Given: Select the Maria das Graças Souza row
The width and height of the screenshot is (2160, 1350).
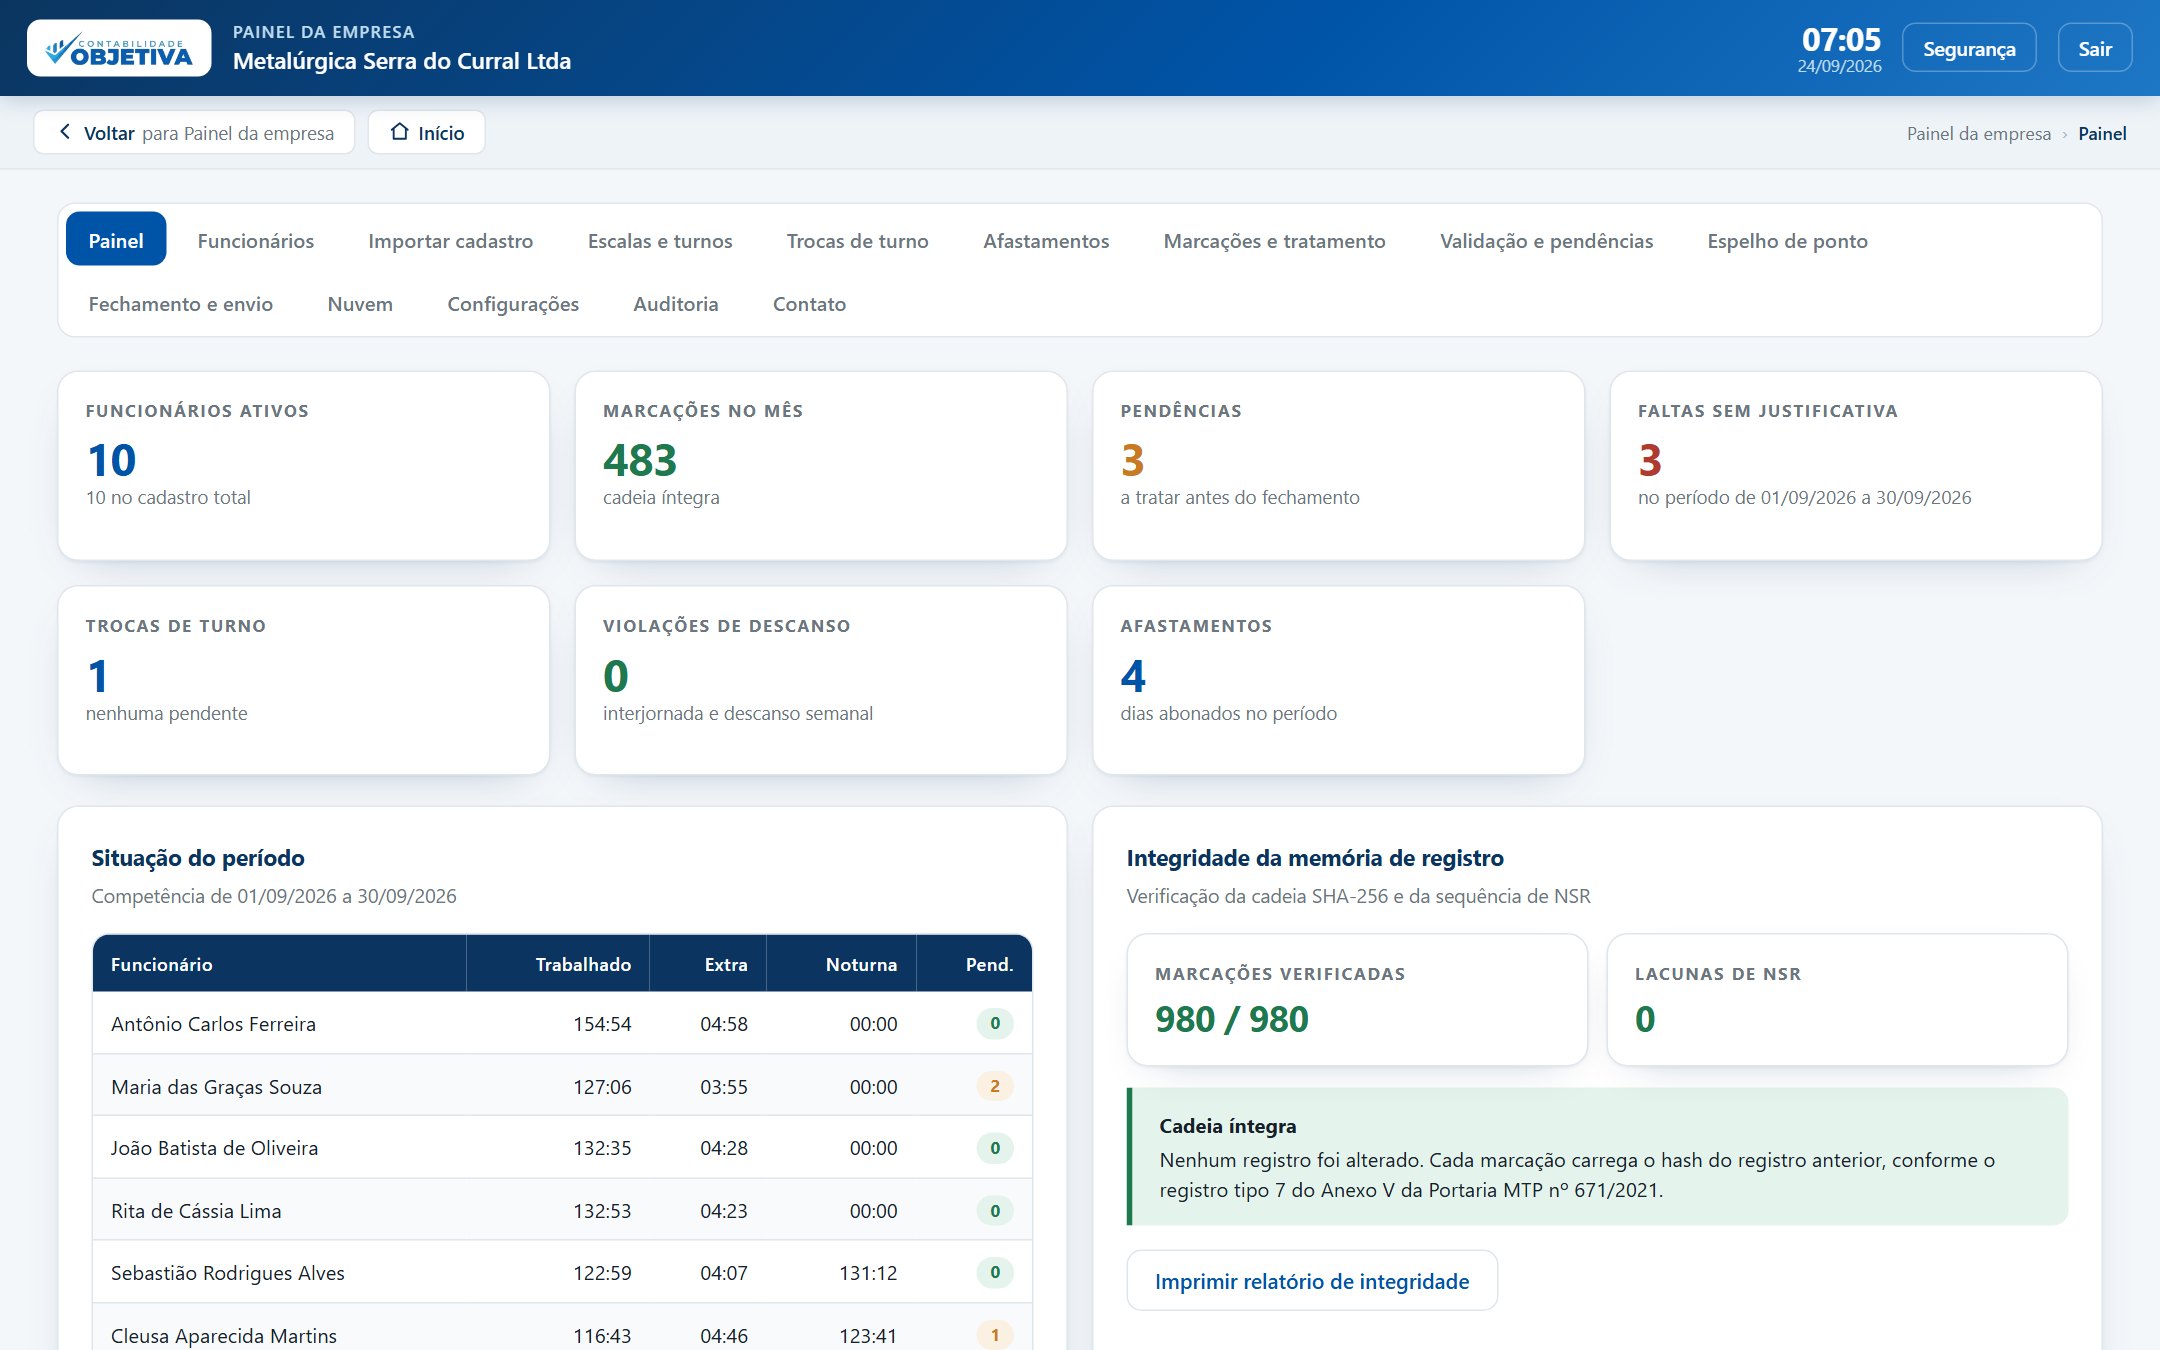Looking at the screenshot, I should [x=562, y=1085].
